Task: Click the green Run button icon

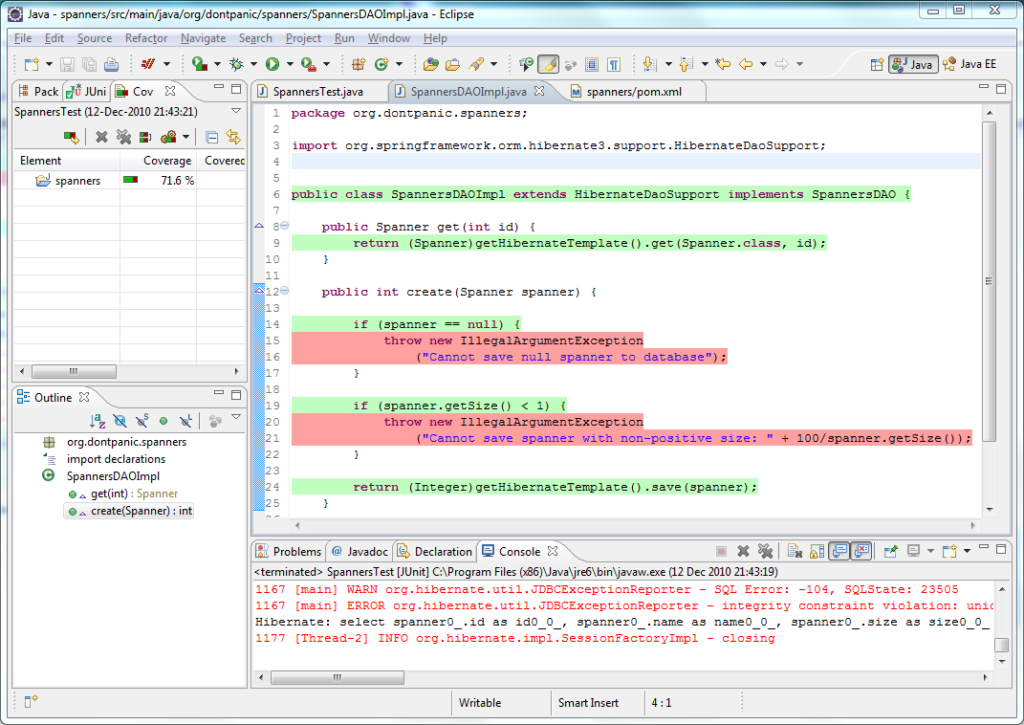Action: pos(272,64)
